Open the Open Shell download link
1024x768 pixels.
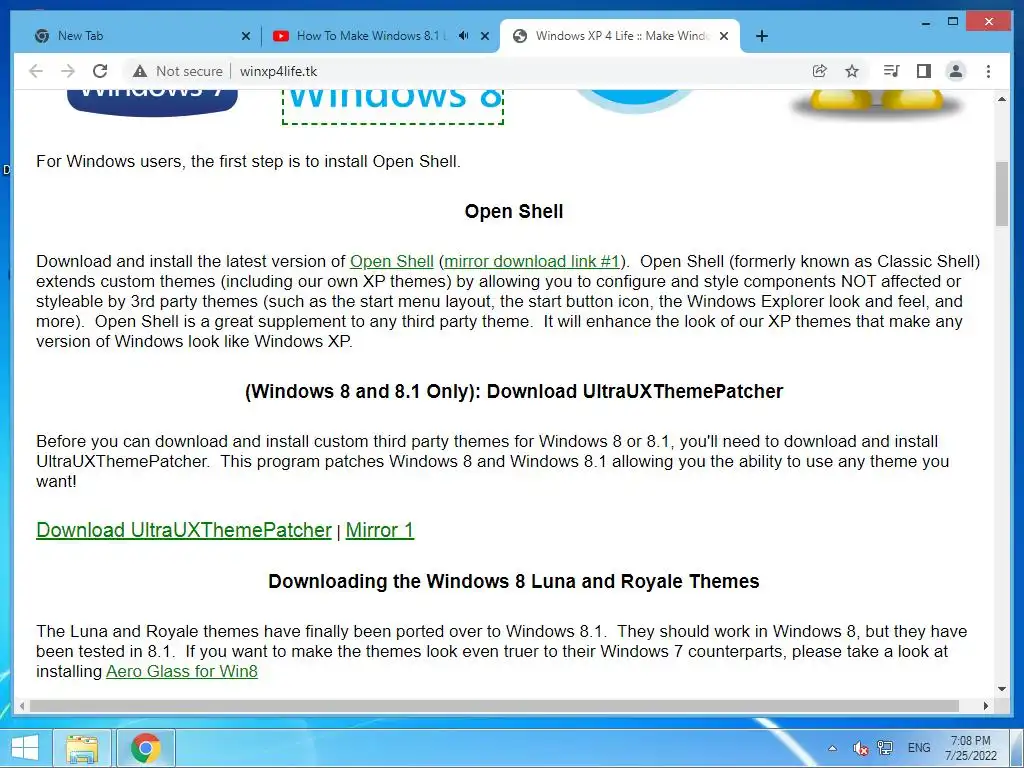click(392, 261)
